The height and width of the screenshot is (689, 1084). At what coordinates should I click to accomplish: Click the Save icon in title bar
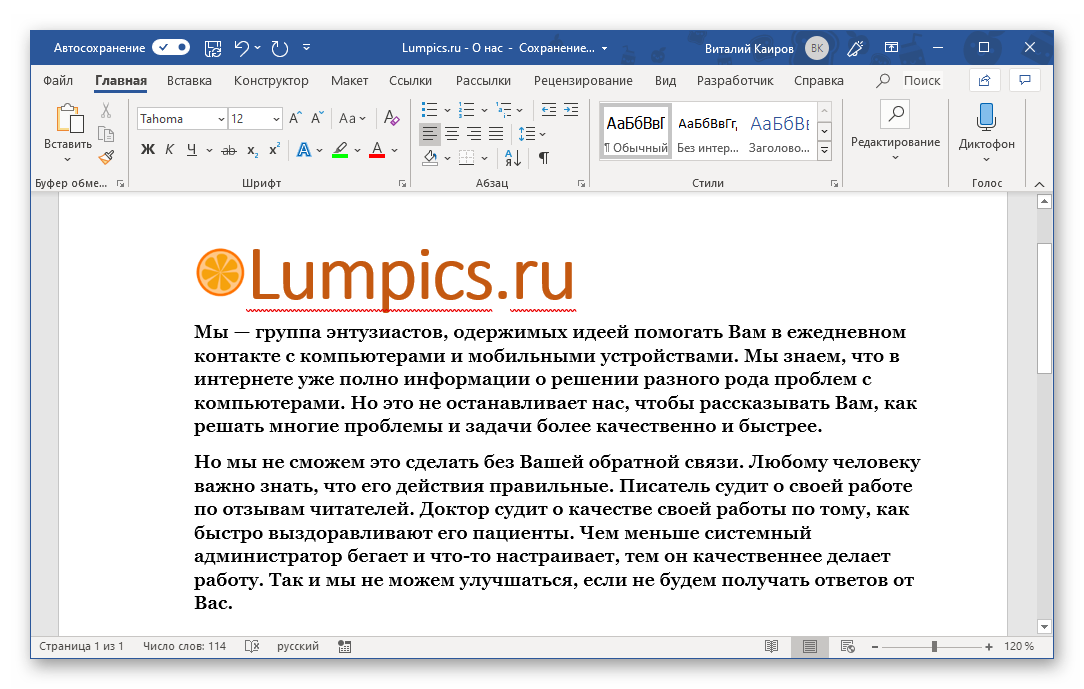click(213, 48)
